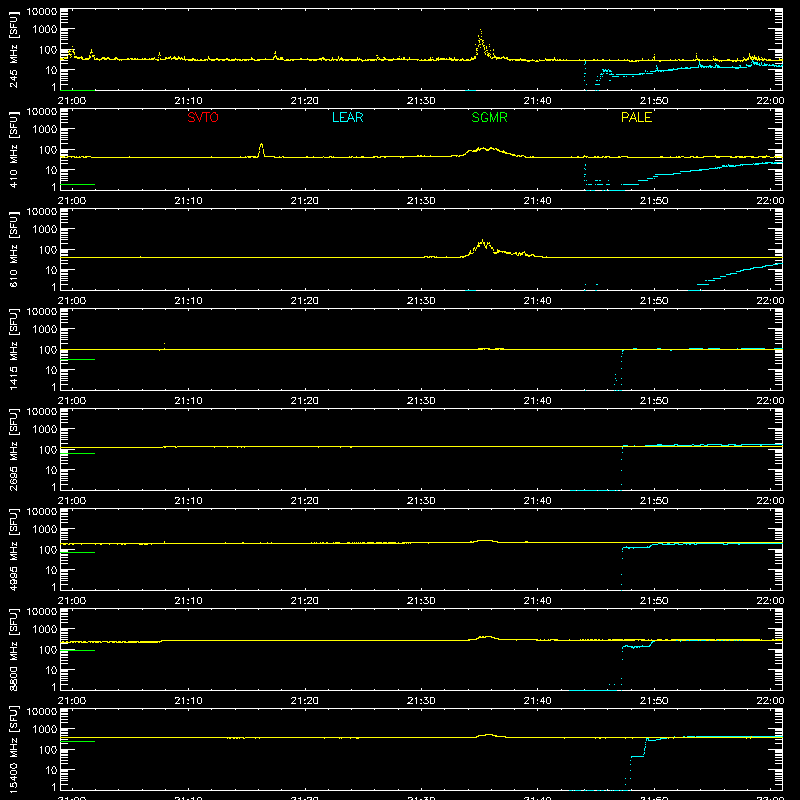Click the 21:00 time label under 4995 MHz plot
The image size is (800, 800).
pyautogui.click(x=71, y=601)
